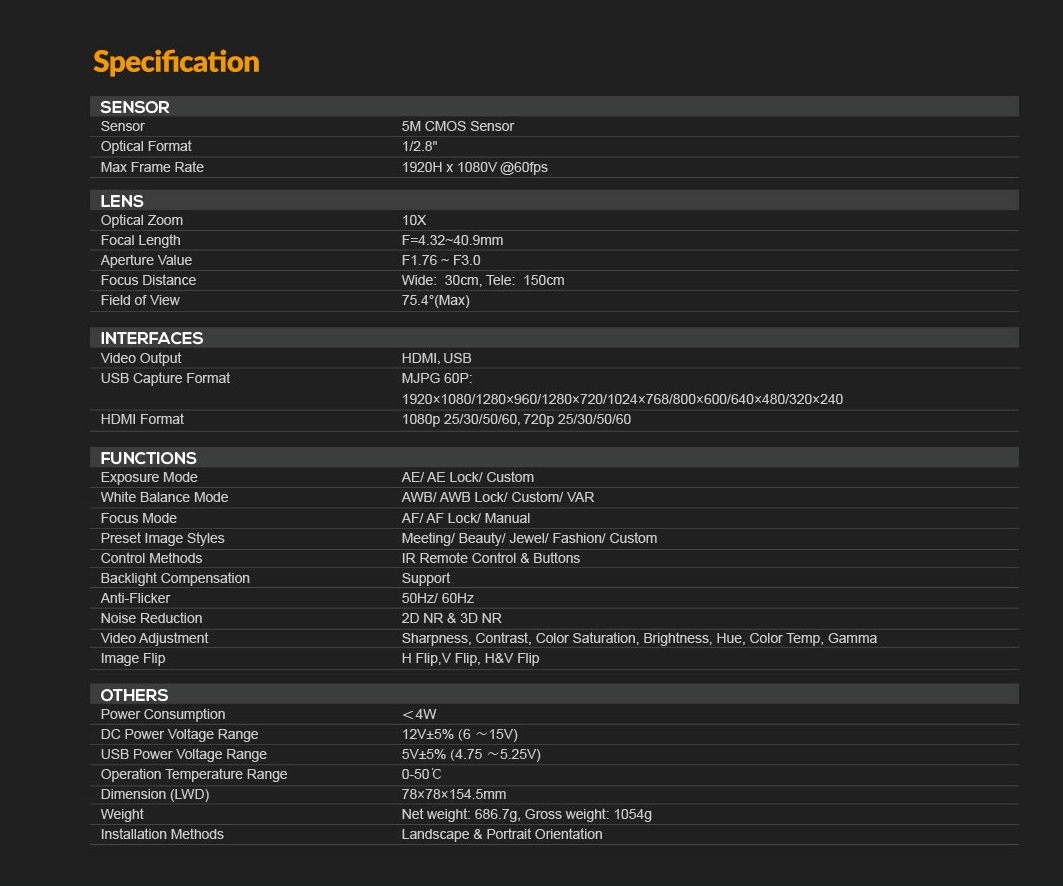Click the FUNCTIONS section header

148,458
